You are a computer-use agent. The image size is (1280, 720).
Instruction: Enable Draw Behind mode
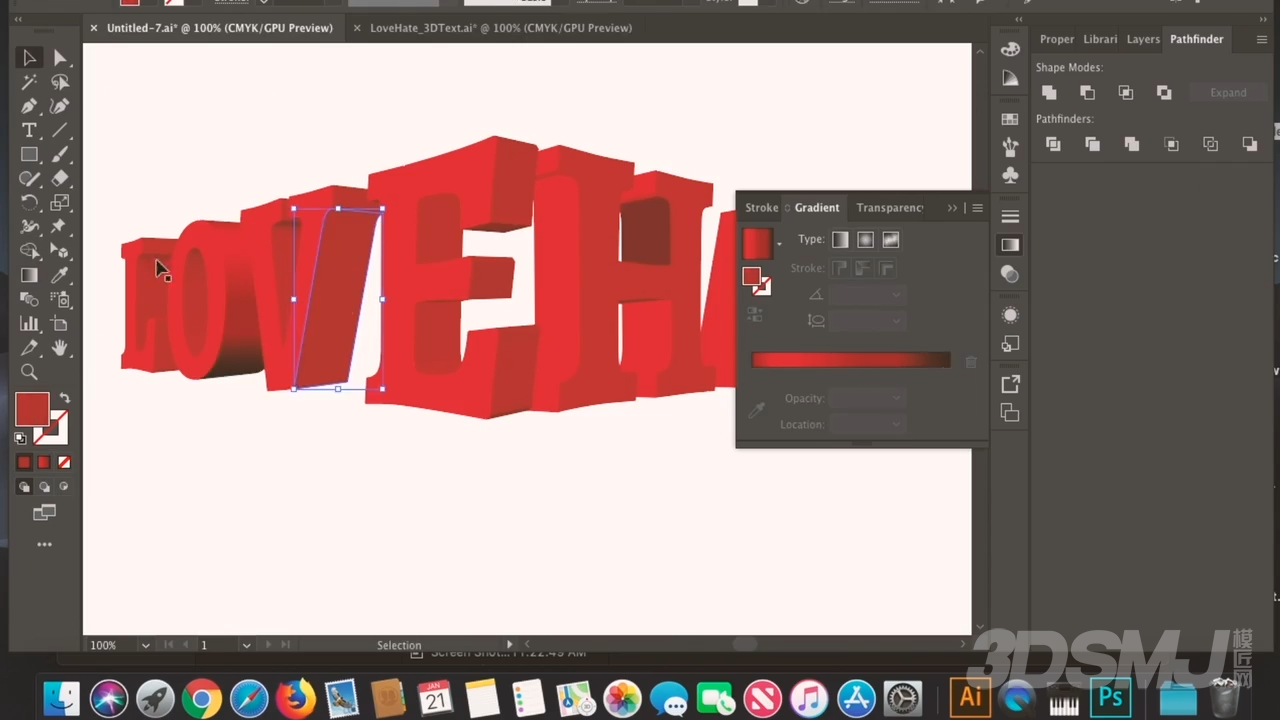(x=44, y=487)
